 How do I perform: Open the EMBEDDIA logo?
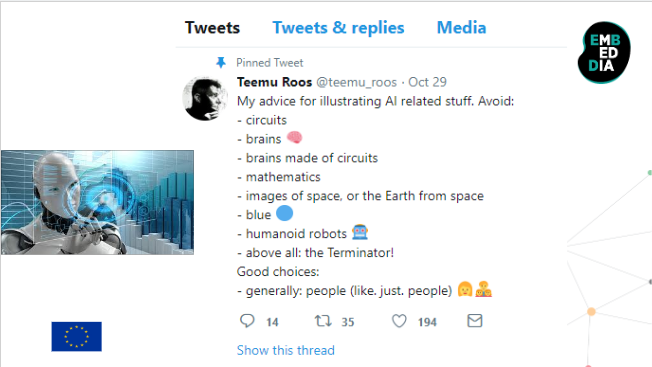click(604, 52)
